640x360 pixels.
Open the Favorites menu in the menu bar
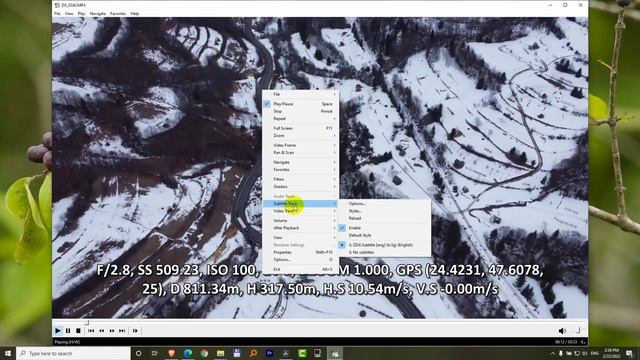pos(118,13)
